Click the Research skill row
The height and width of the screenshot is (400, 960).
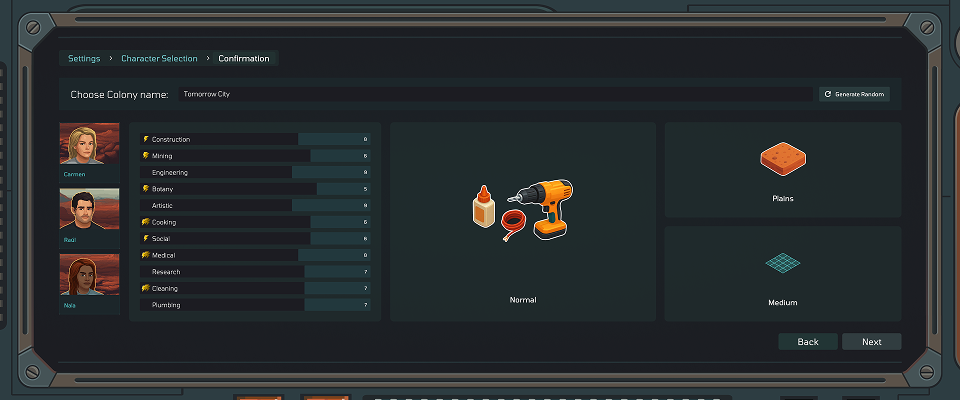coord(255,272)
